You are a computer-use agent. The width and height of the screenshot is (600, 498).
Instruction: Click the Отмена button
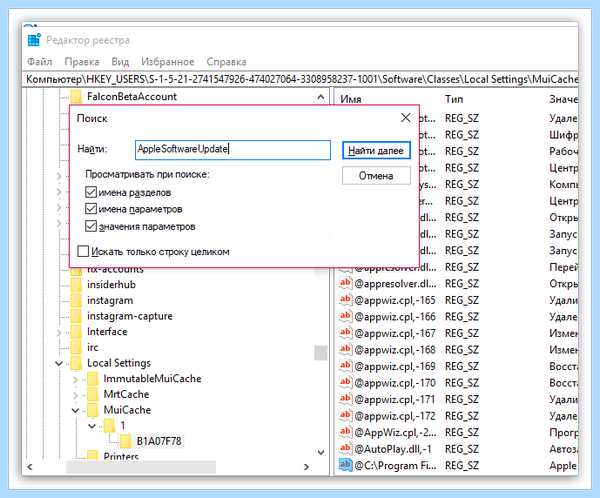(x=376, y=176)
